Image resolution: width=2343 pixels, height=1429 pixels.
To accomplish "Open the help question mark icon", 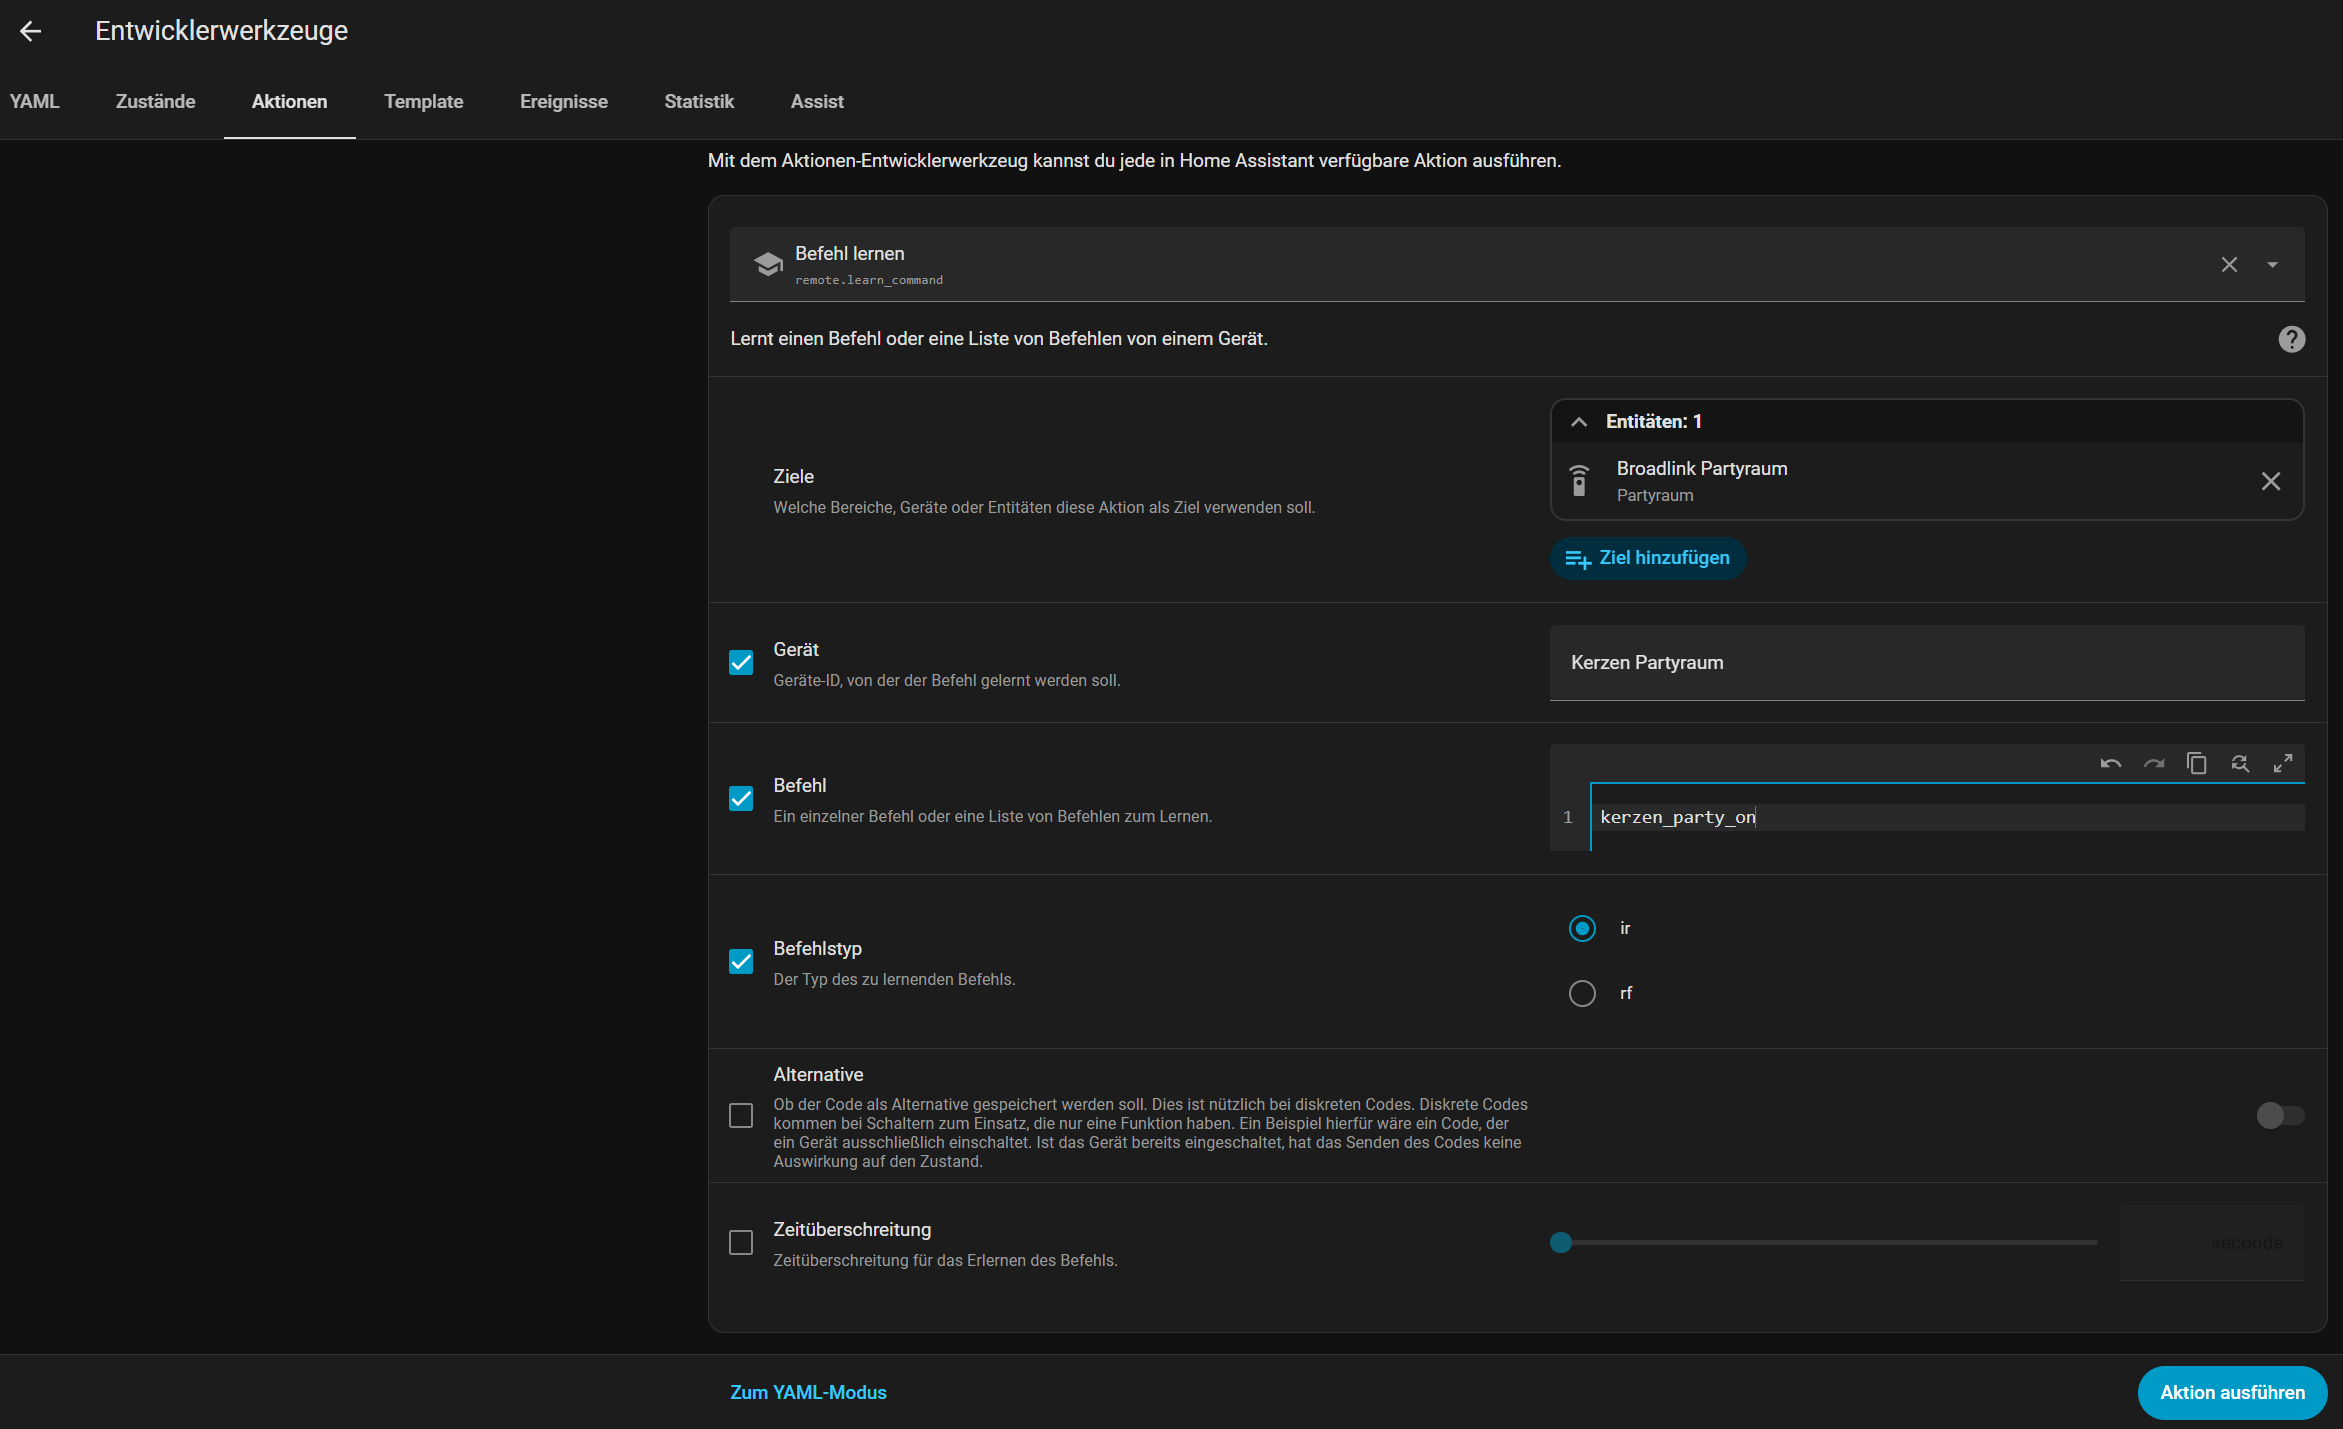I will pos(2291,339).
